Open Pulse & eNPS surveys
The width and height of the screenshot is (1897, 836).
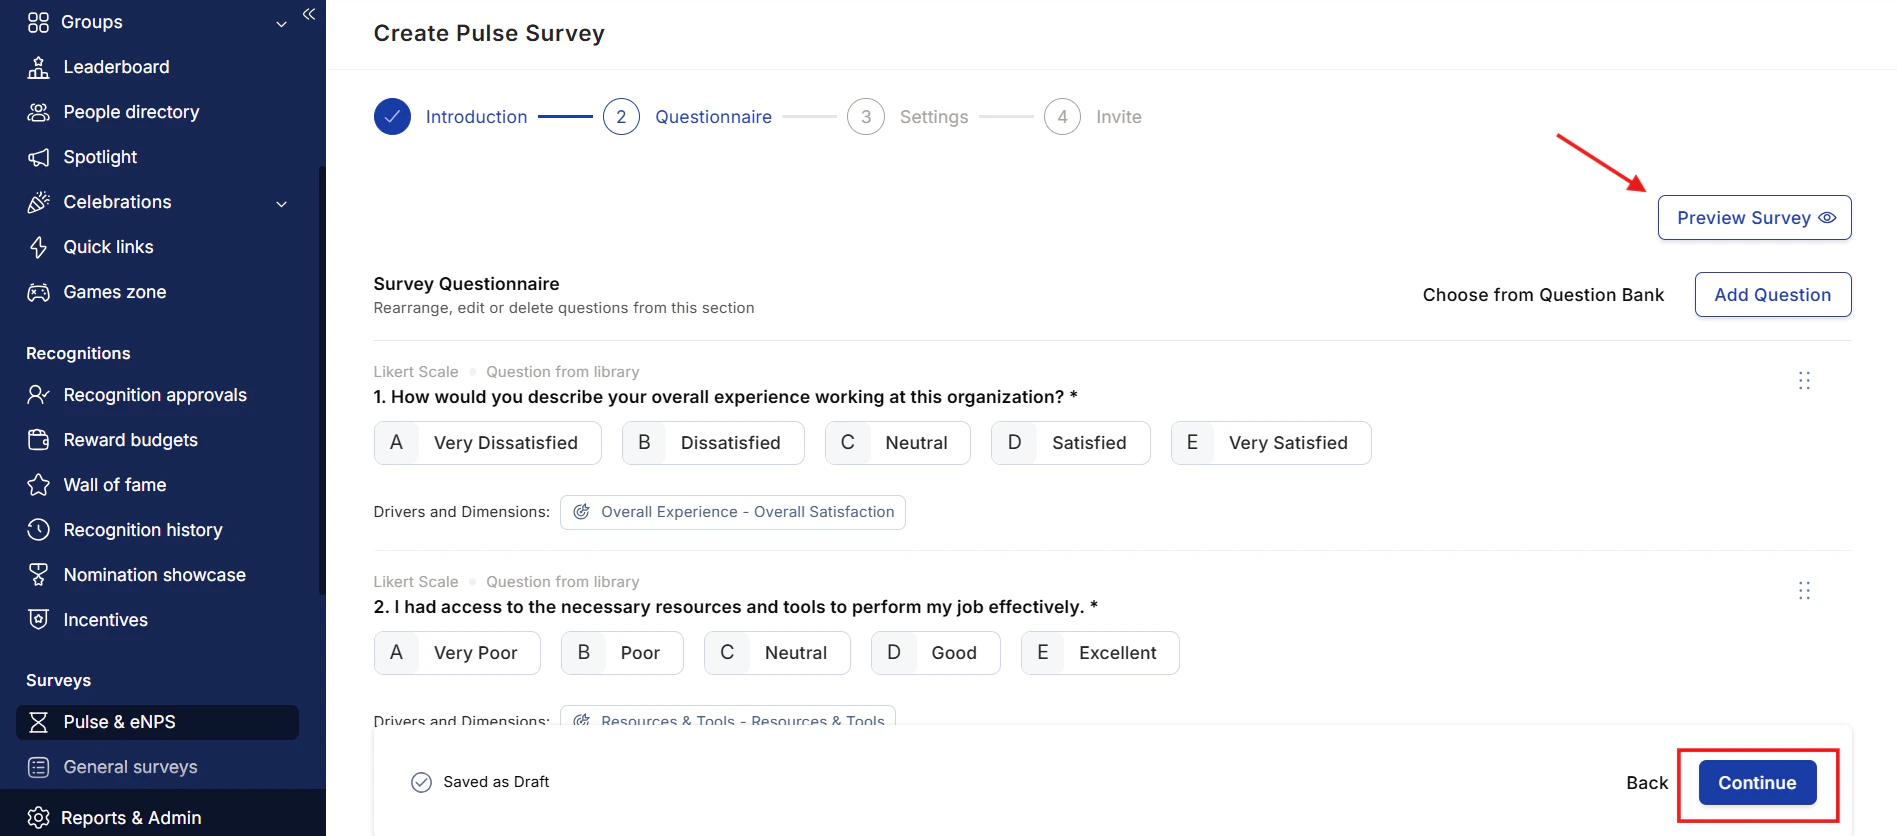click(x=157, y=722)
